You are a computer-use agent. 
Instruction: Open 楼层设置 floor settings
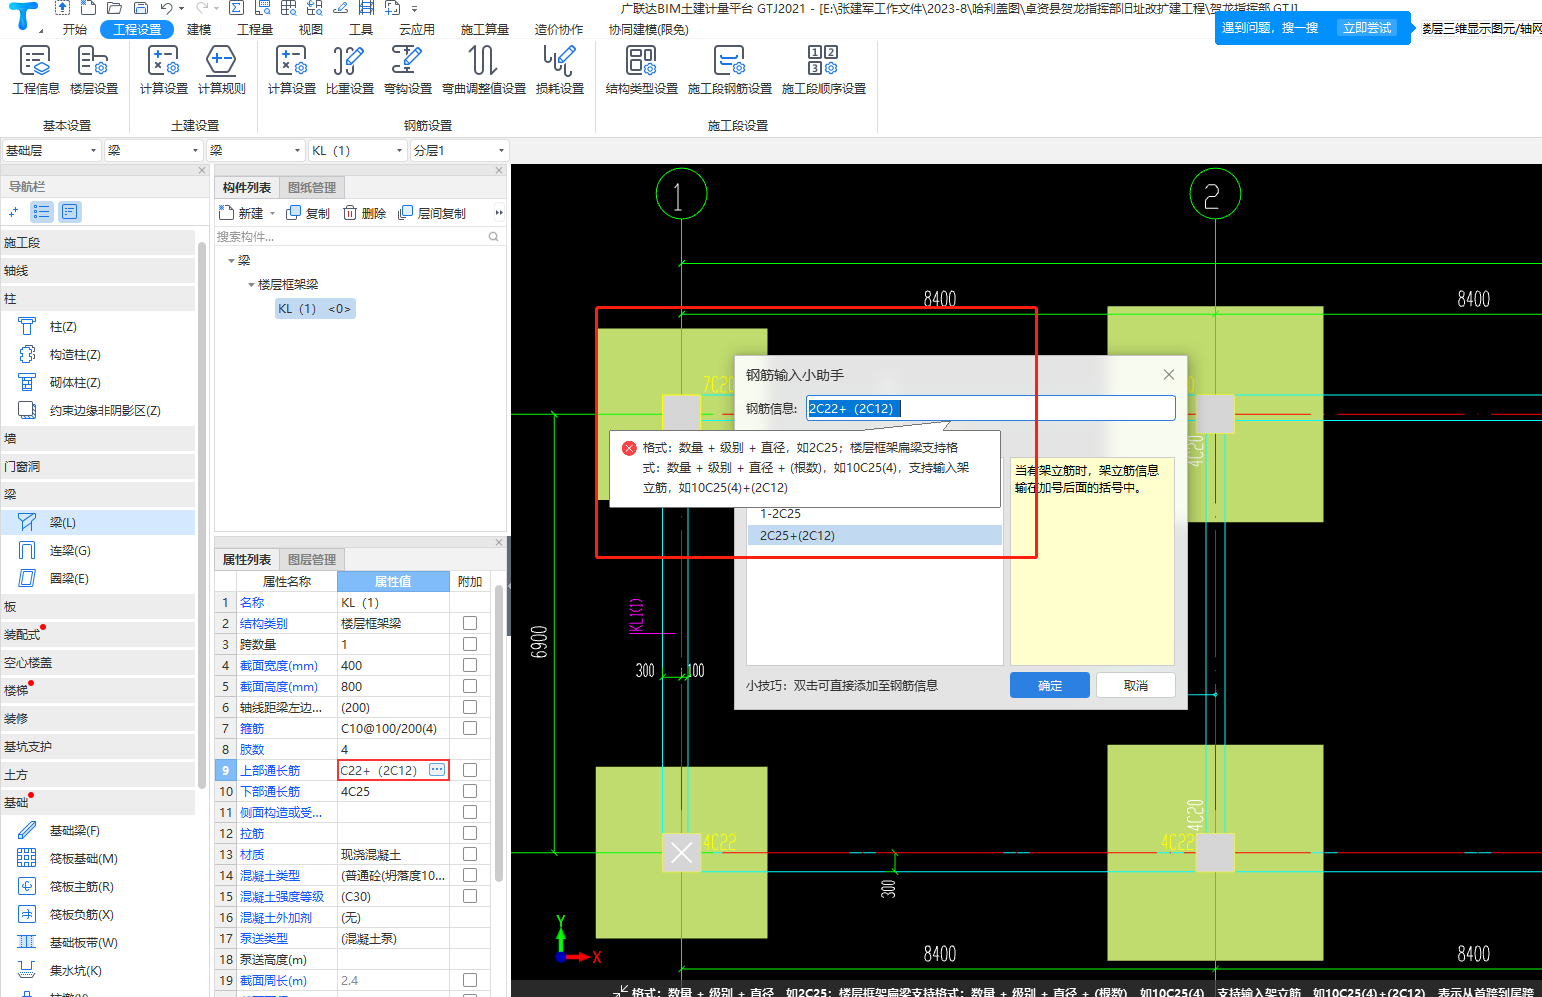[94, 70]
